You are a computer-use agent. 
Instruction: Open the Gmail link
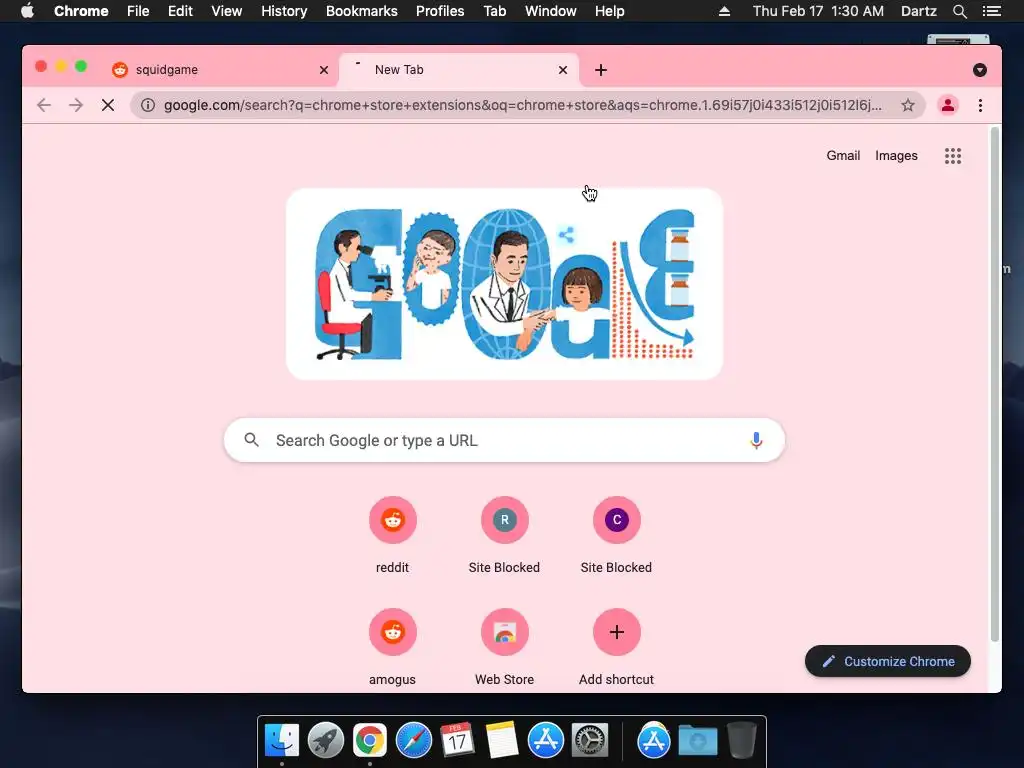tap(843, 156)
